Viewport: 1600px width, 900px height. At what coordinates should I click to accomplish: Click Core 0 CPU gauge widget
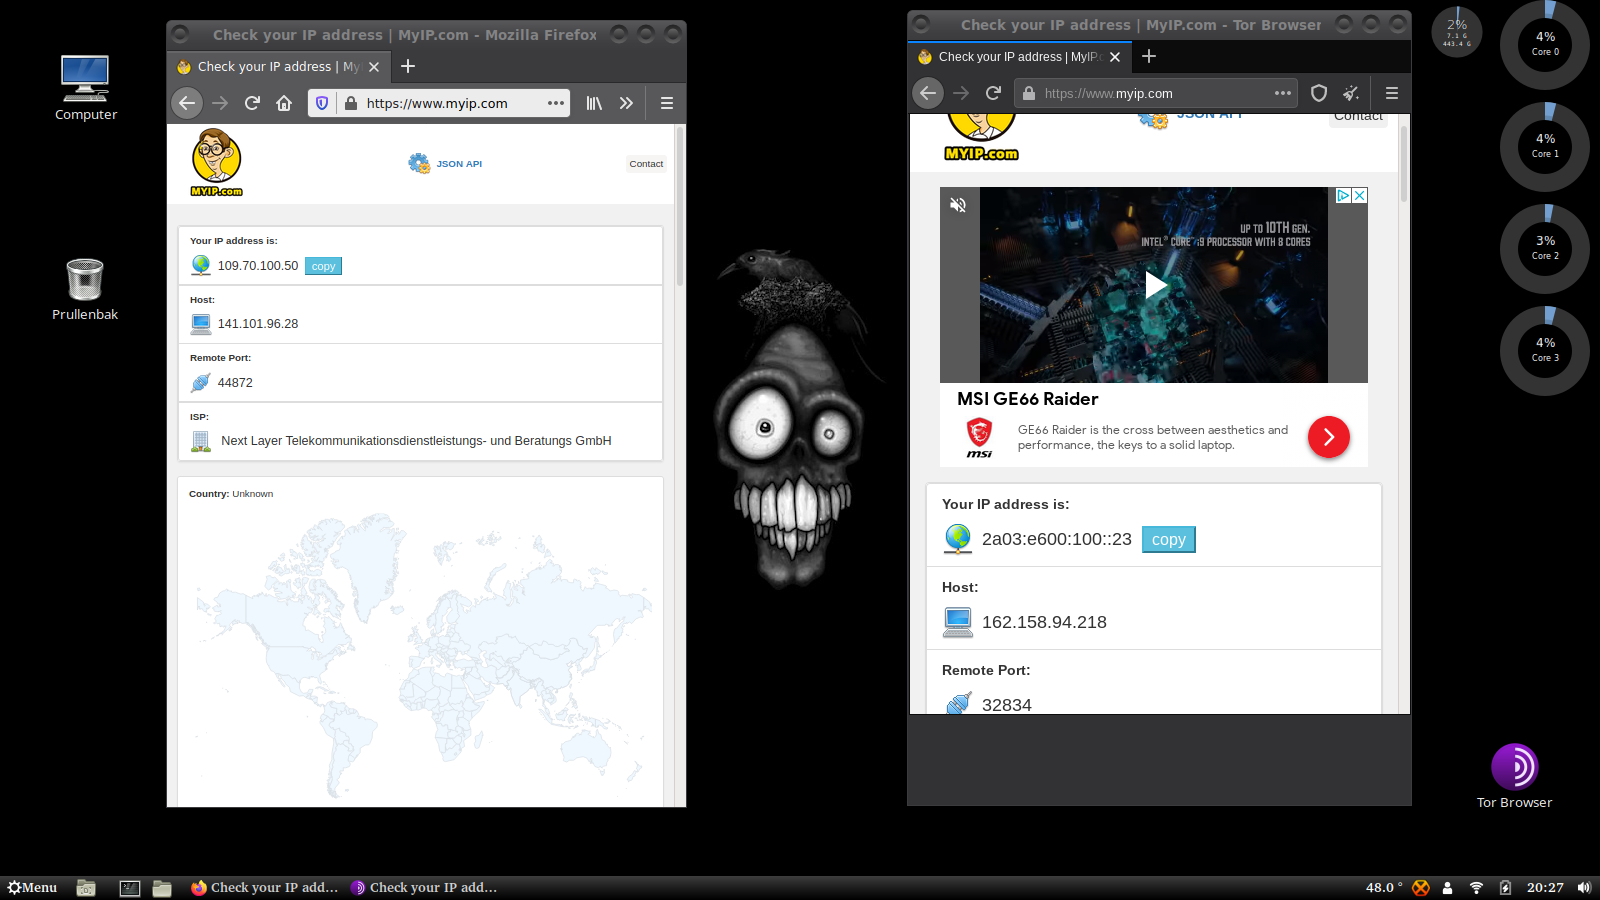pyautogui.click(x=1545, y=44)
